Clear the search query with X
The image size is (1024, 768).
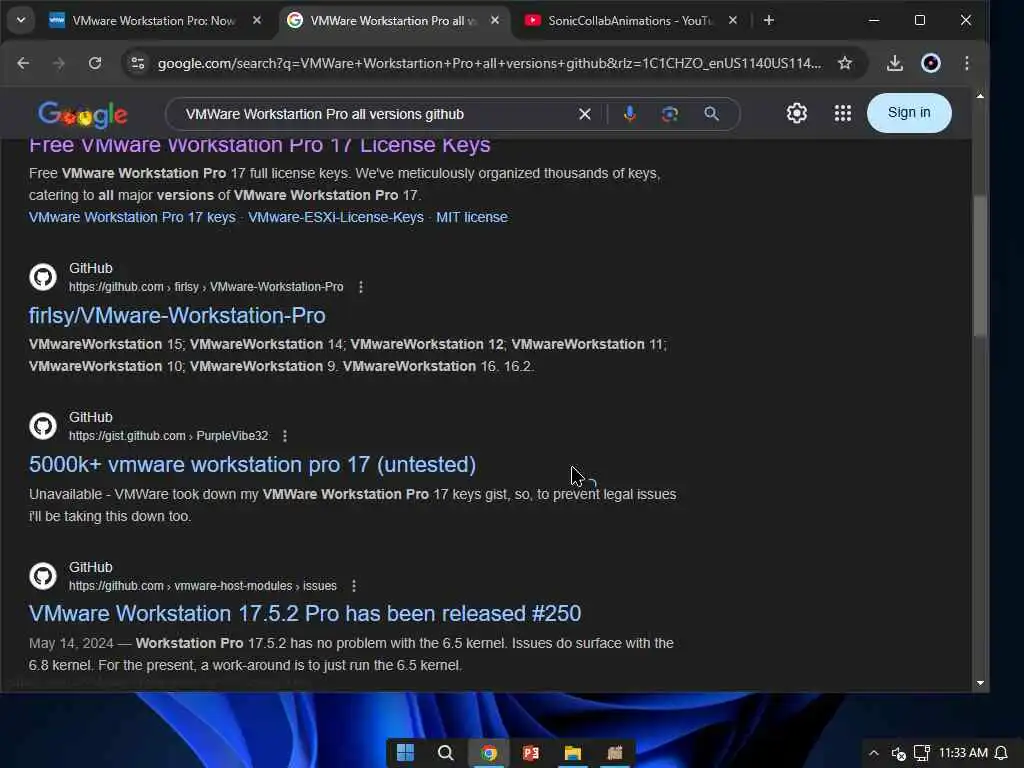585,114
